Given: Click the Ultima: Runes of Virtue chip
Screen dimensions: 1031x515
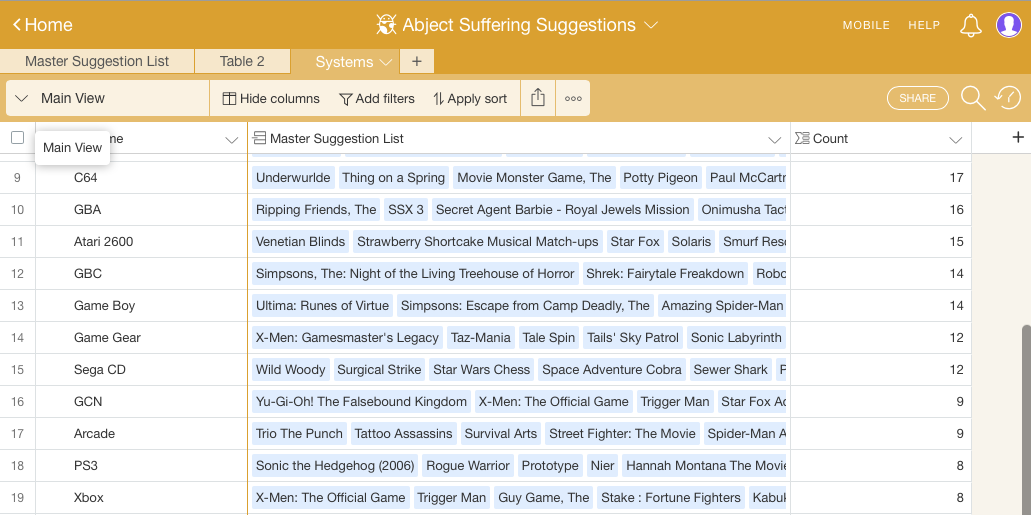Looking at the screenshot, I should [322, 306].
